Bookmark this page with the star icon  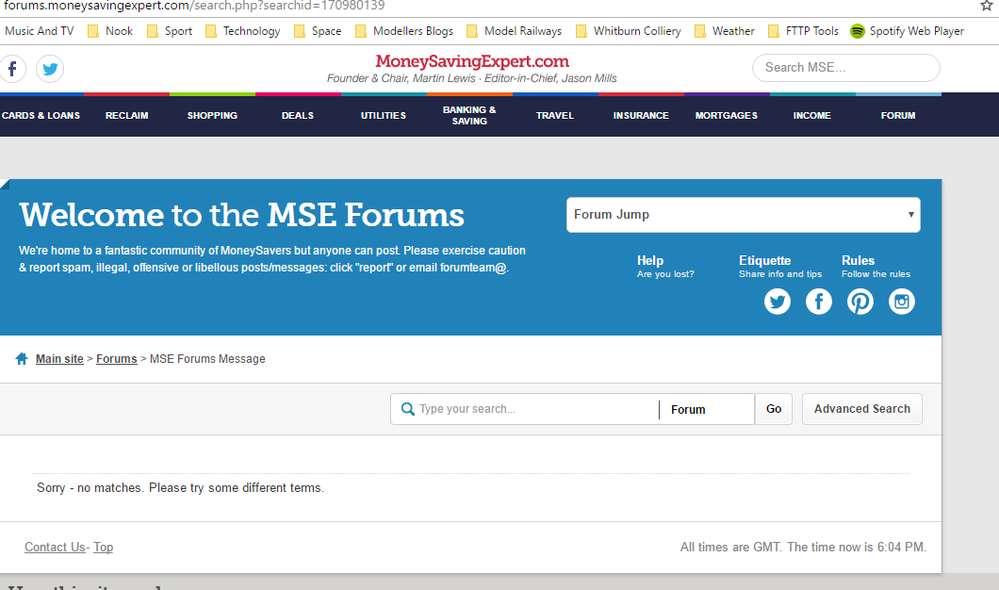pyautogui.click(x=986, y=6)
